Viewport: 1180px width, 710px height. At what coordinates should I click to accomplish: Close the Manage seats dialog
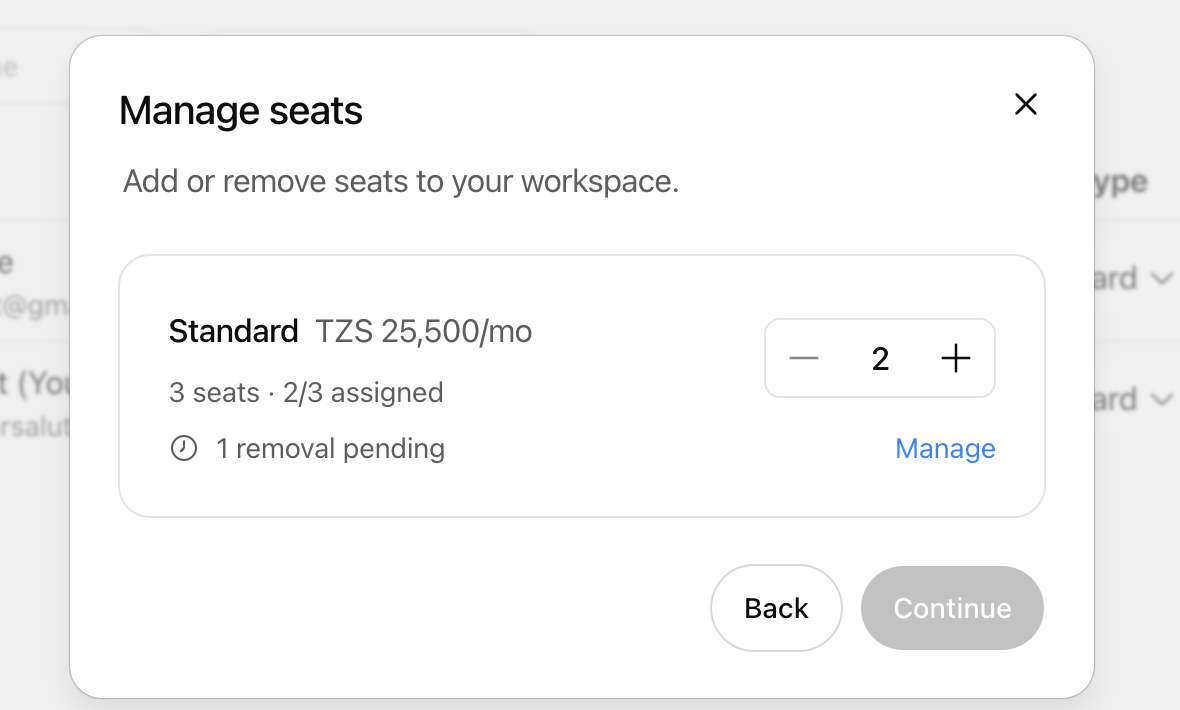pos(1026,104)
